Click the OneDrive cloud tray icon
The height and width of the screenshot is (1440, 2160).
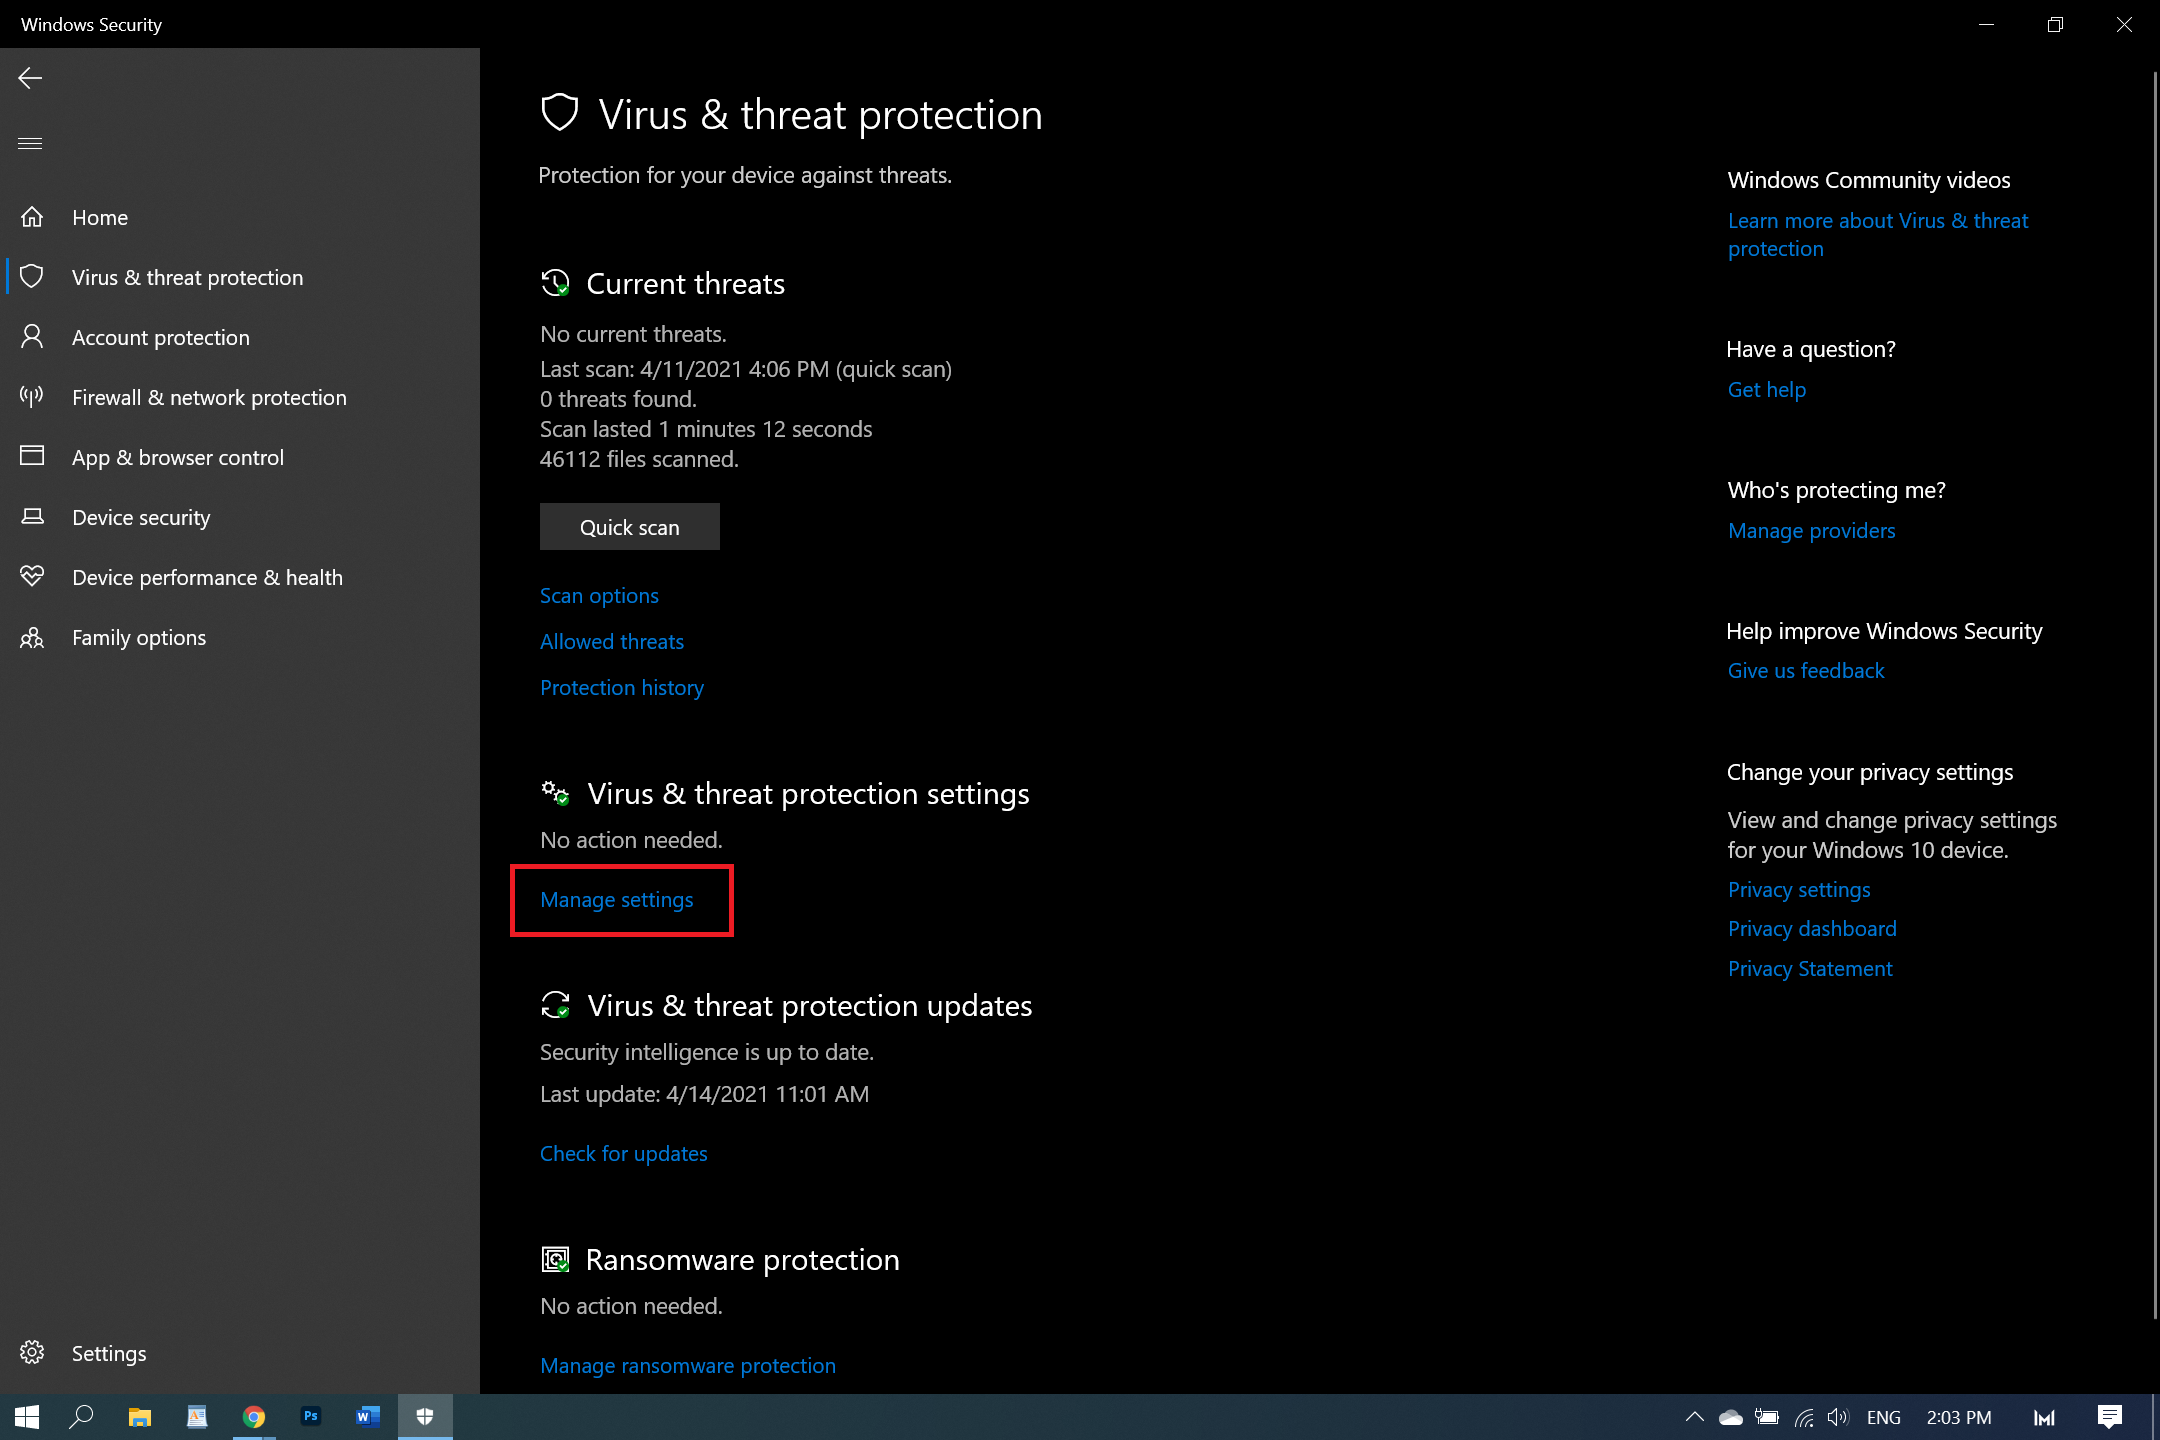click(1730, 1417)
